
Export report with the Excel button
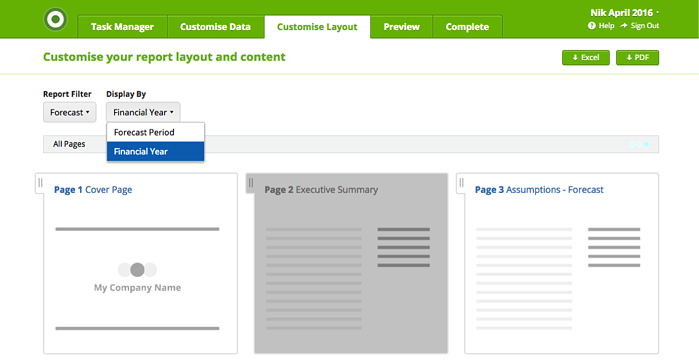point(585,58)
